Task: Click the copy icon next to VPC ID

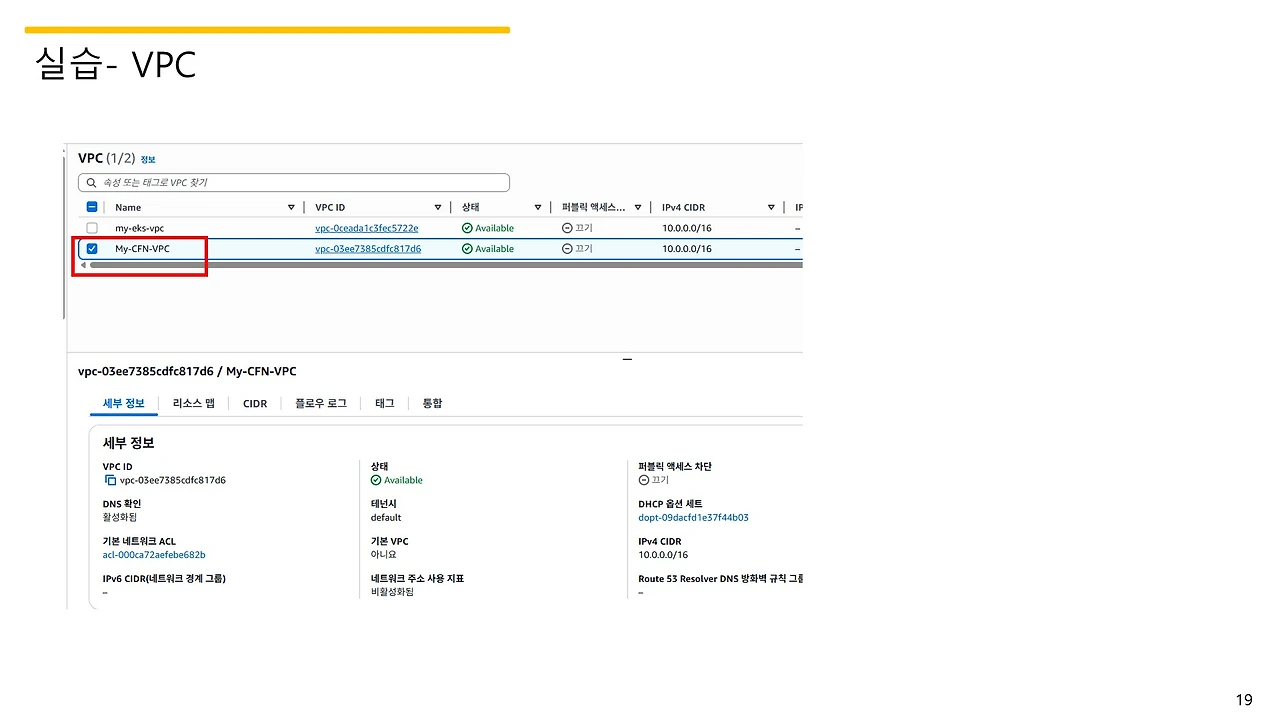Action: click(110, 480)
